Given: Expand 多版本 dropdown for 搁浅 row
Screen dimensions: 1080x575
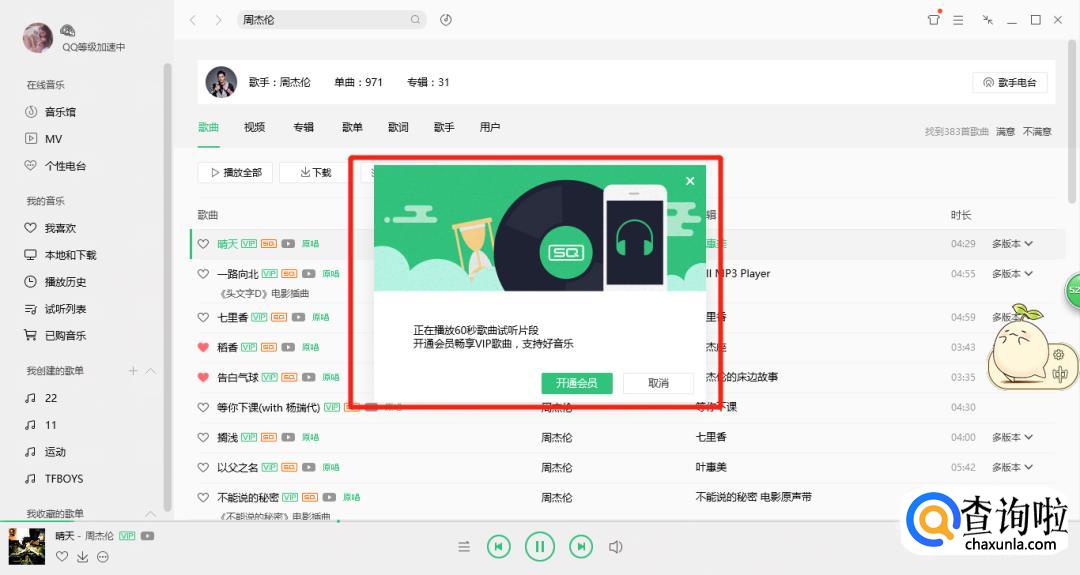Looking at the screenshot, I should [1012, 437].
